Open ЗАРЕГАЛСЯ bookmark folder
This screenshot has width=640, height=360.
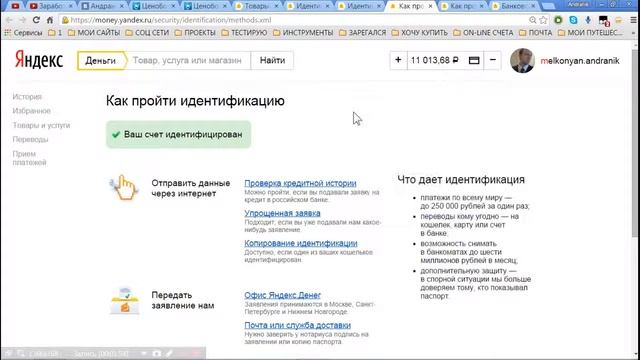[362, 33]
